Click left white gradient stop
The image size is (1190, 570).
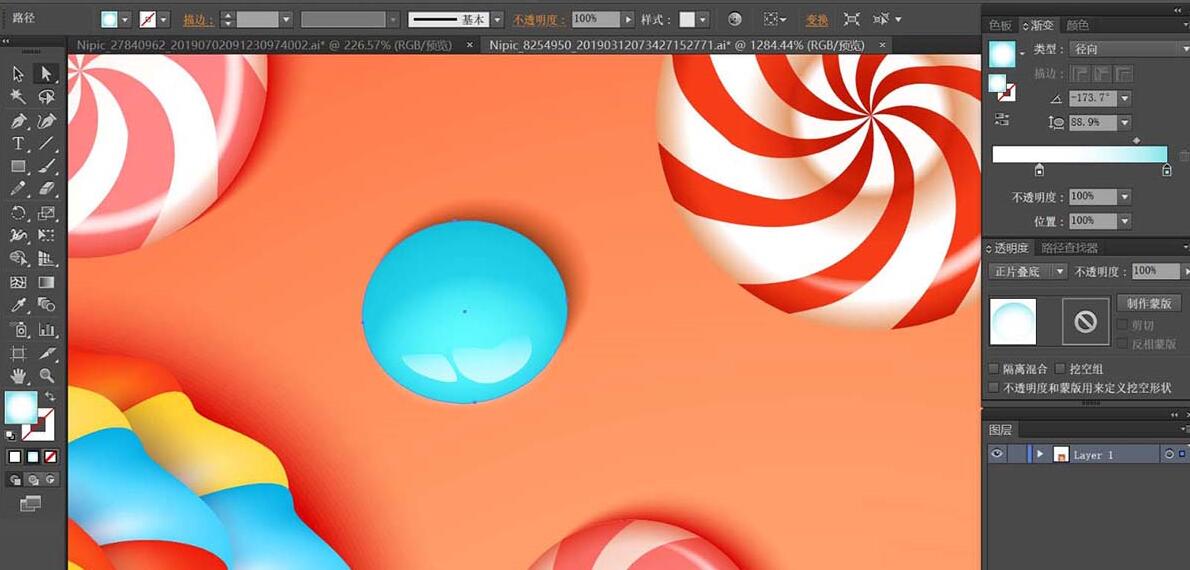1039,170
